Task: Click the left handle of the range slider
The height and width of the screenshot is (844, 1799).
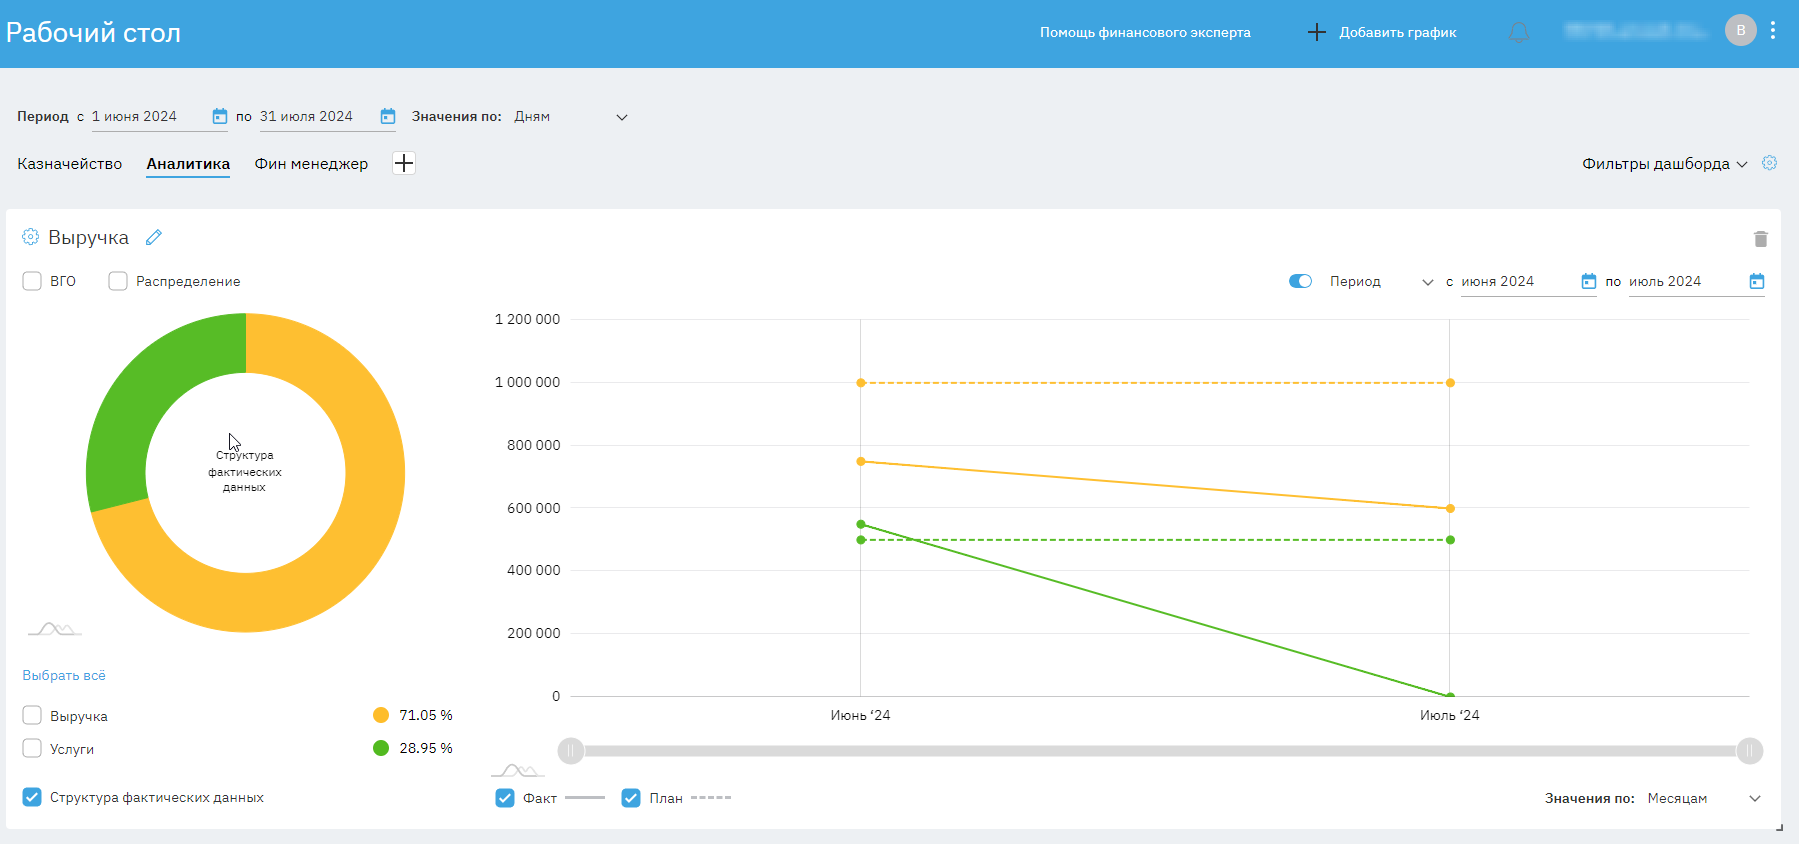Action: (x=570, y=751)
